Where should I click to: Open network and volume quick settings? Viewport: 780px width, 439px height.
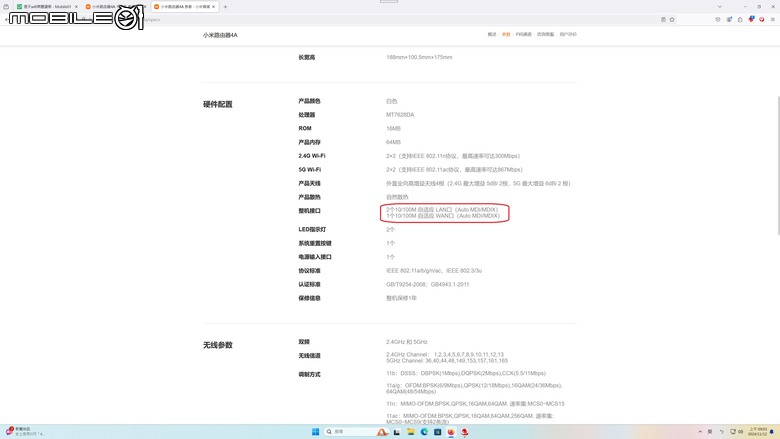[x=736, y=432]
